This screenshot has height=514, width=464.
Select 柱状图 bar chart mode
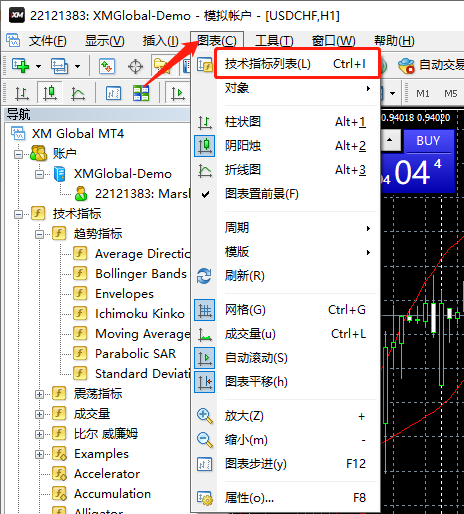click(x=286, y=122)
